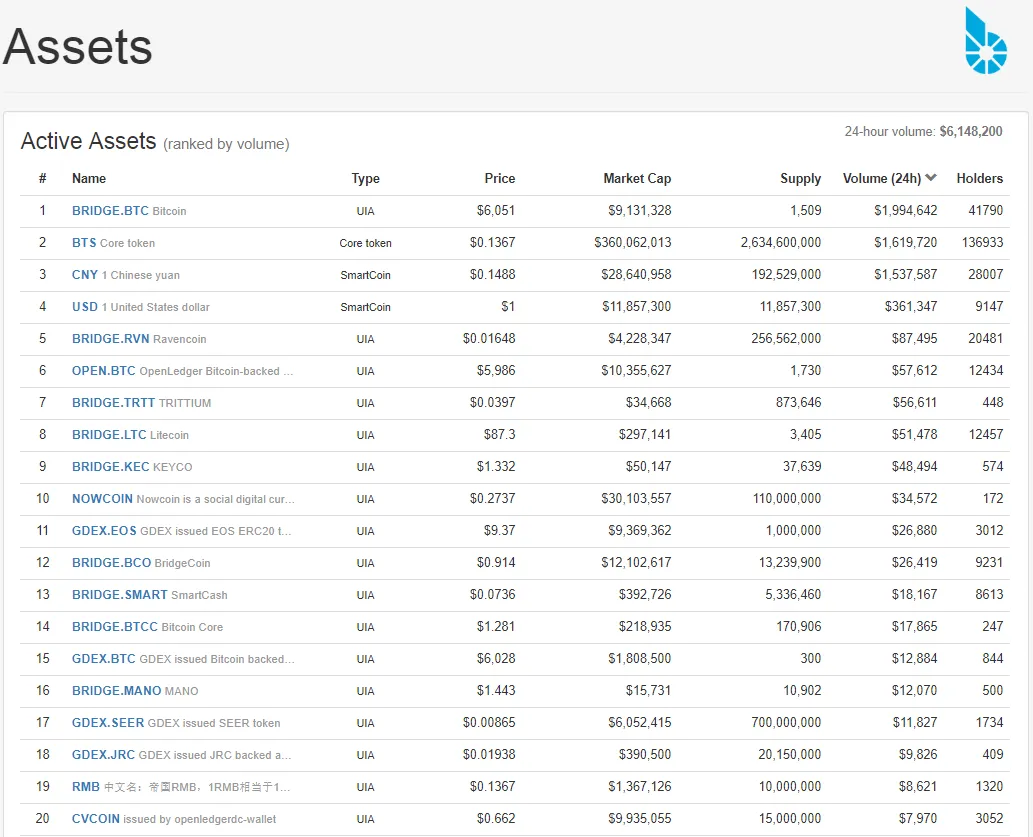Open the BRIDGE.SMART asset link
The height and width of the screenshot is (837, 1033).
[120, 594]
